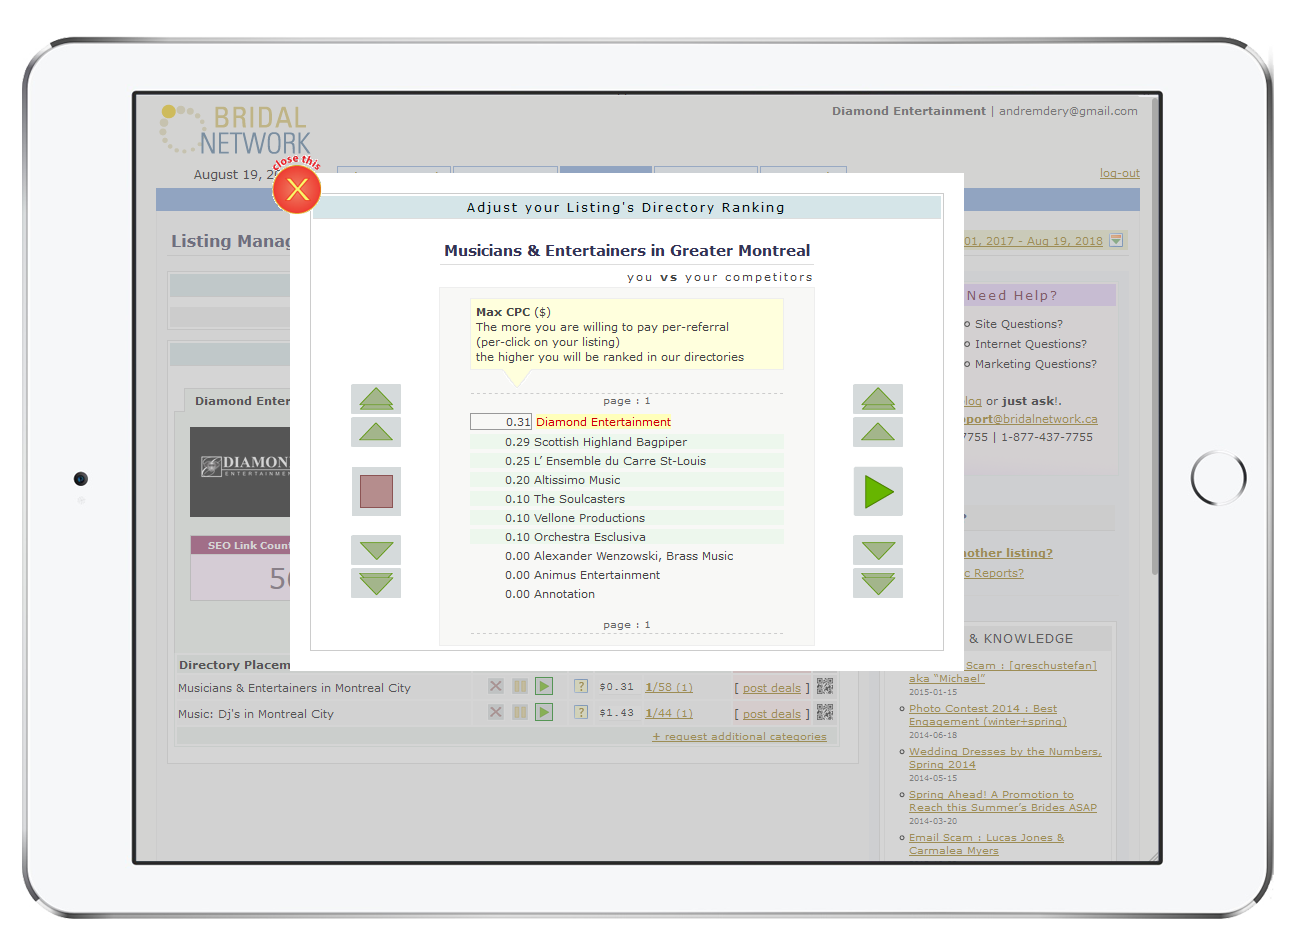
Task: Click left double-down arrow to jump to bottom
Action: 376,583
